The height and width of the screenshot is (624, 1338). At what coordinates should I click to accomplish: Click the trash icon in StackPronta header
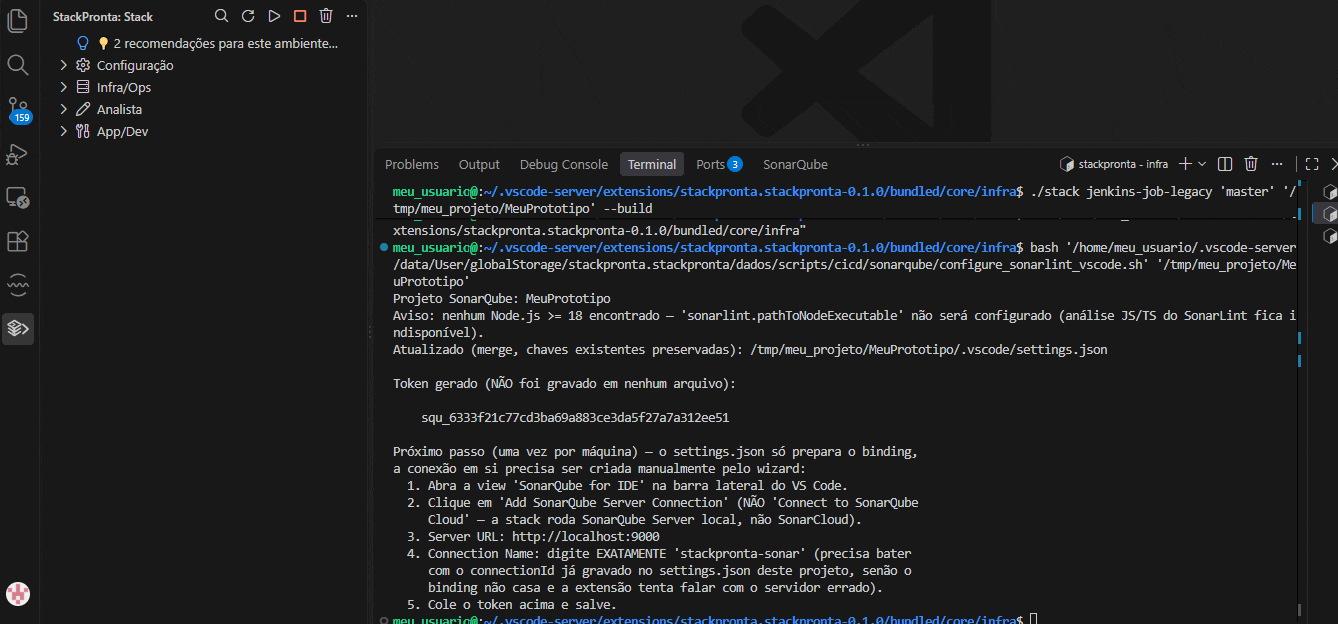click(x=326, y=16)
